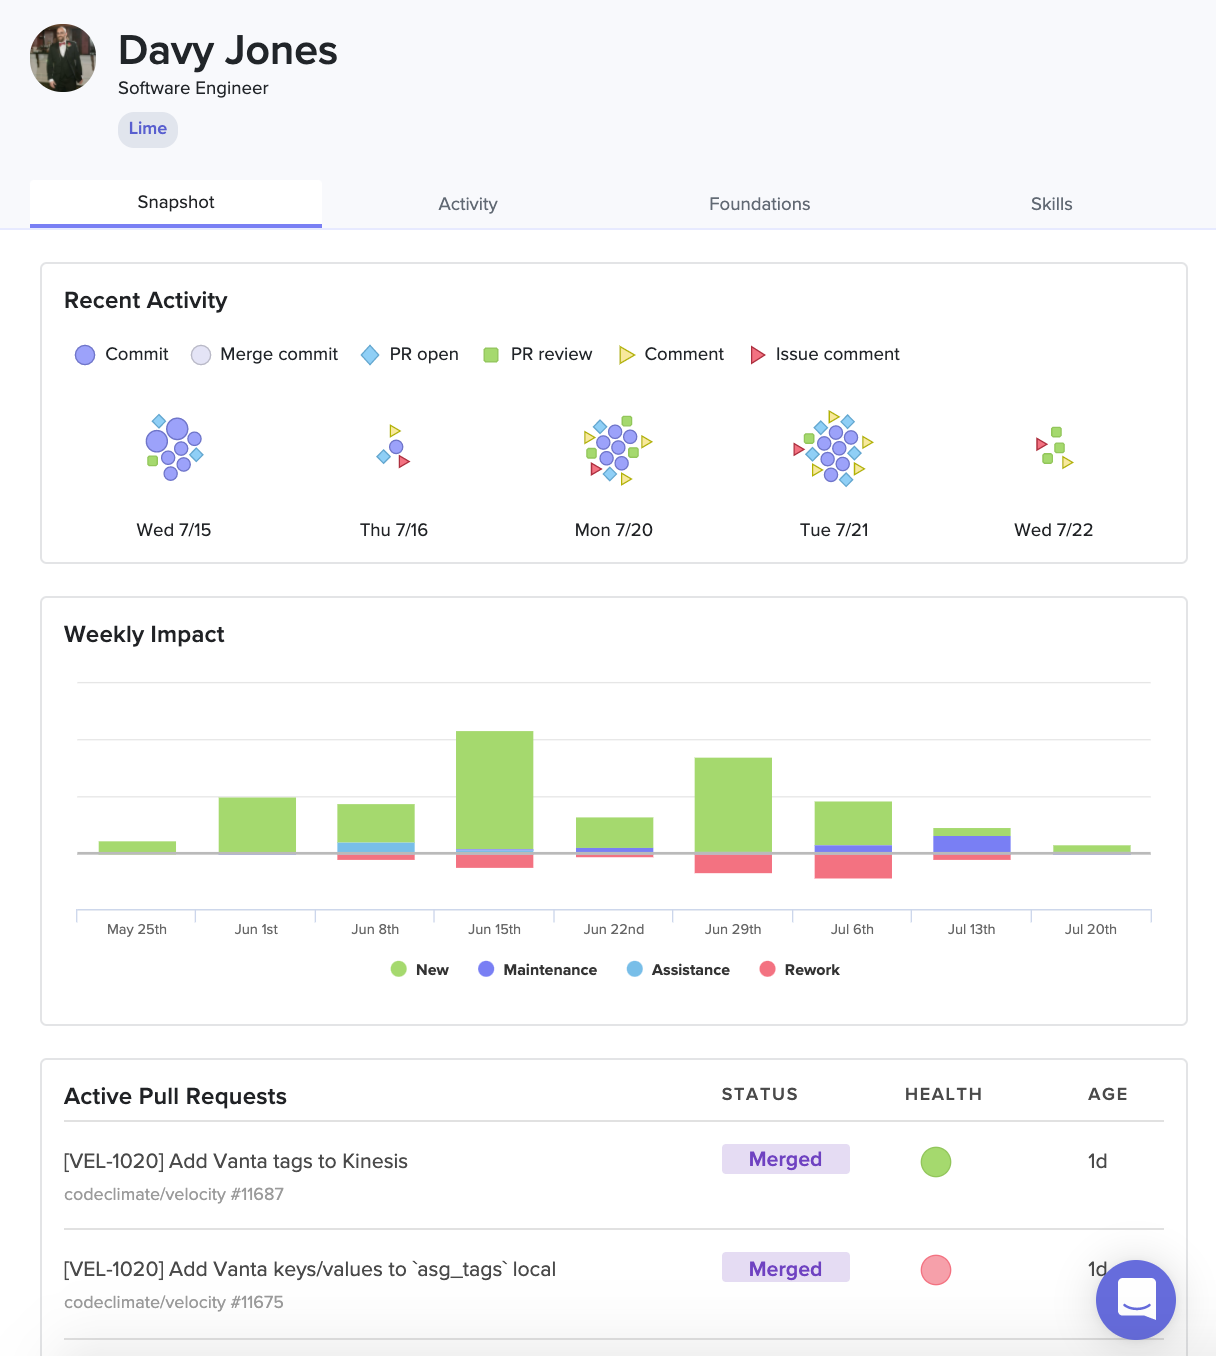Open the Intercom chat bubble

1136,1300
